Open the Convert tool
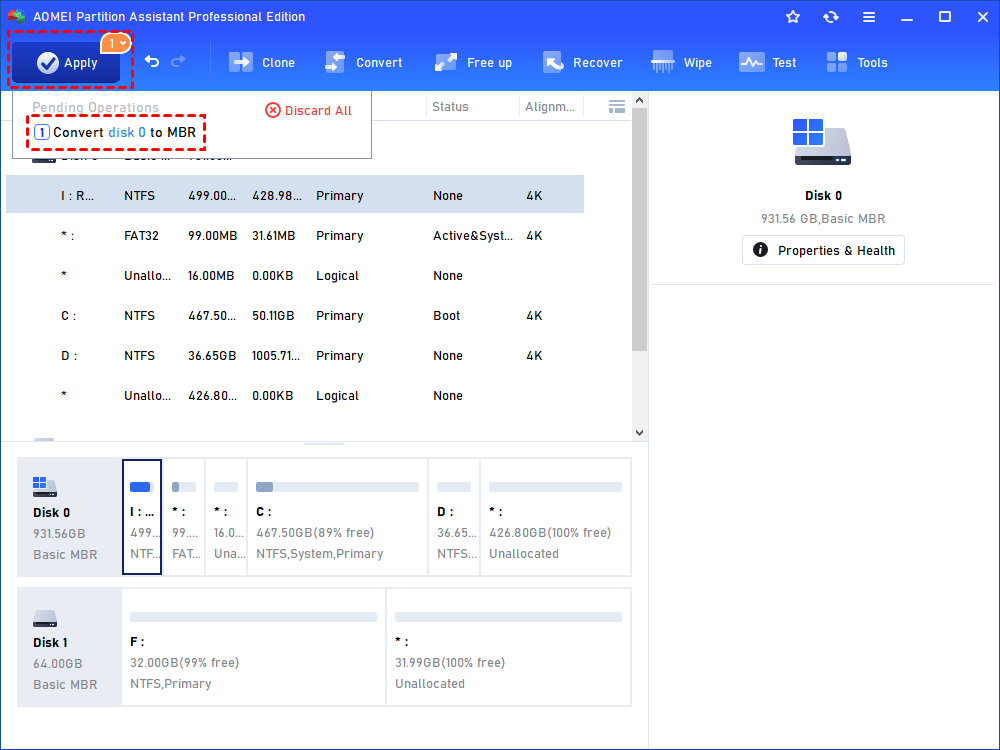The image size is (1000, 750). [x=364, y=62]
